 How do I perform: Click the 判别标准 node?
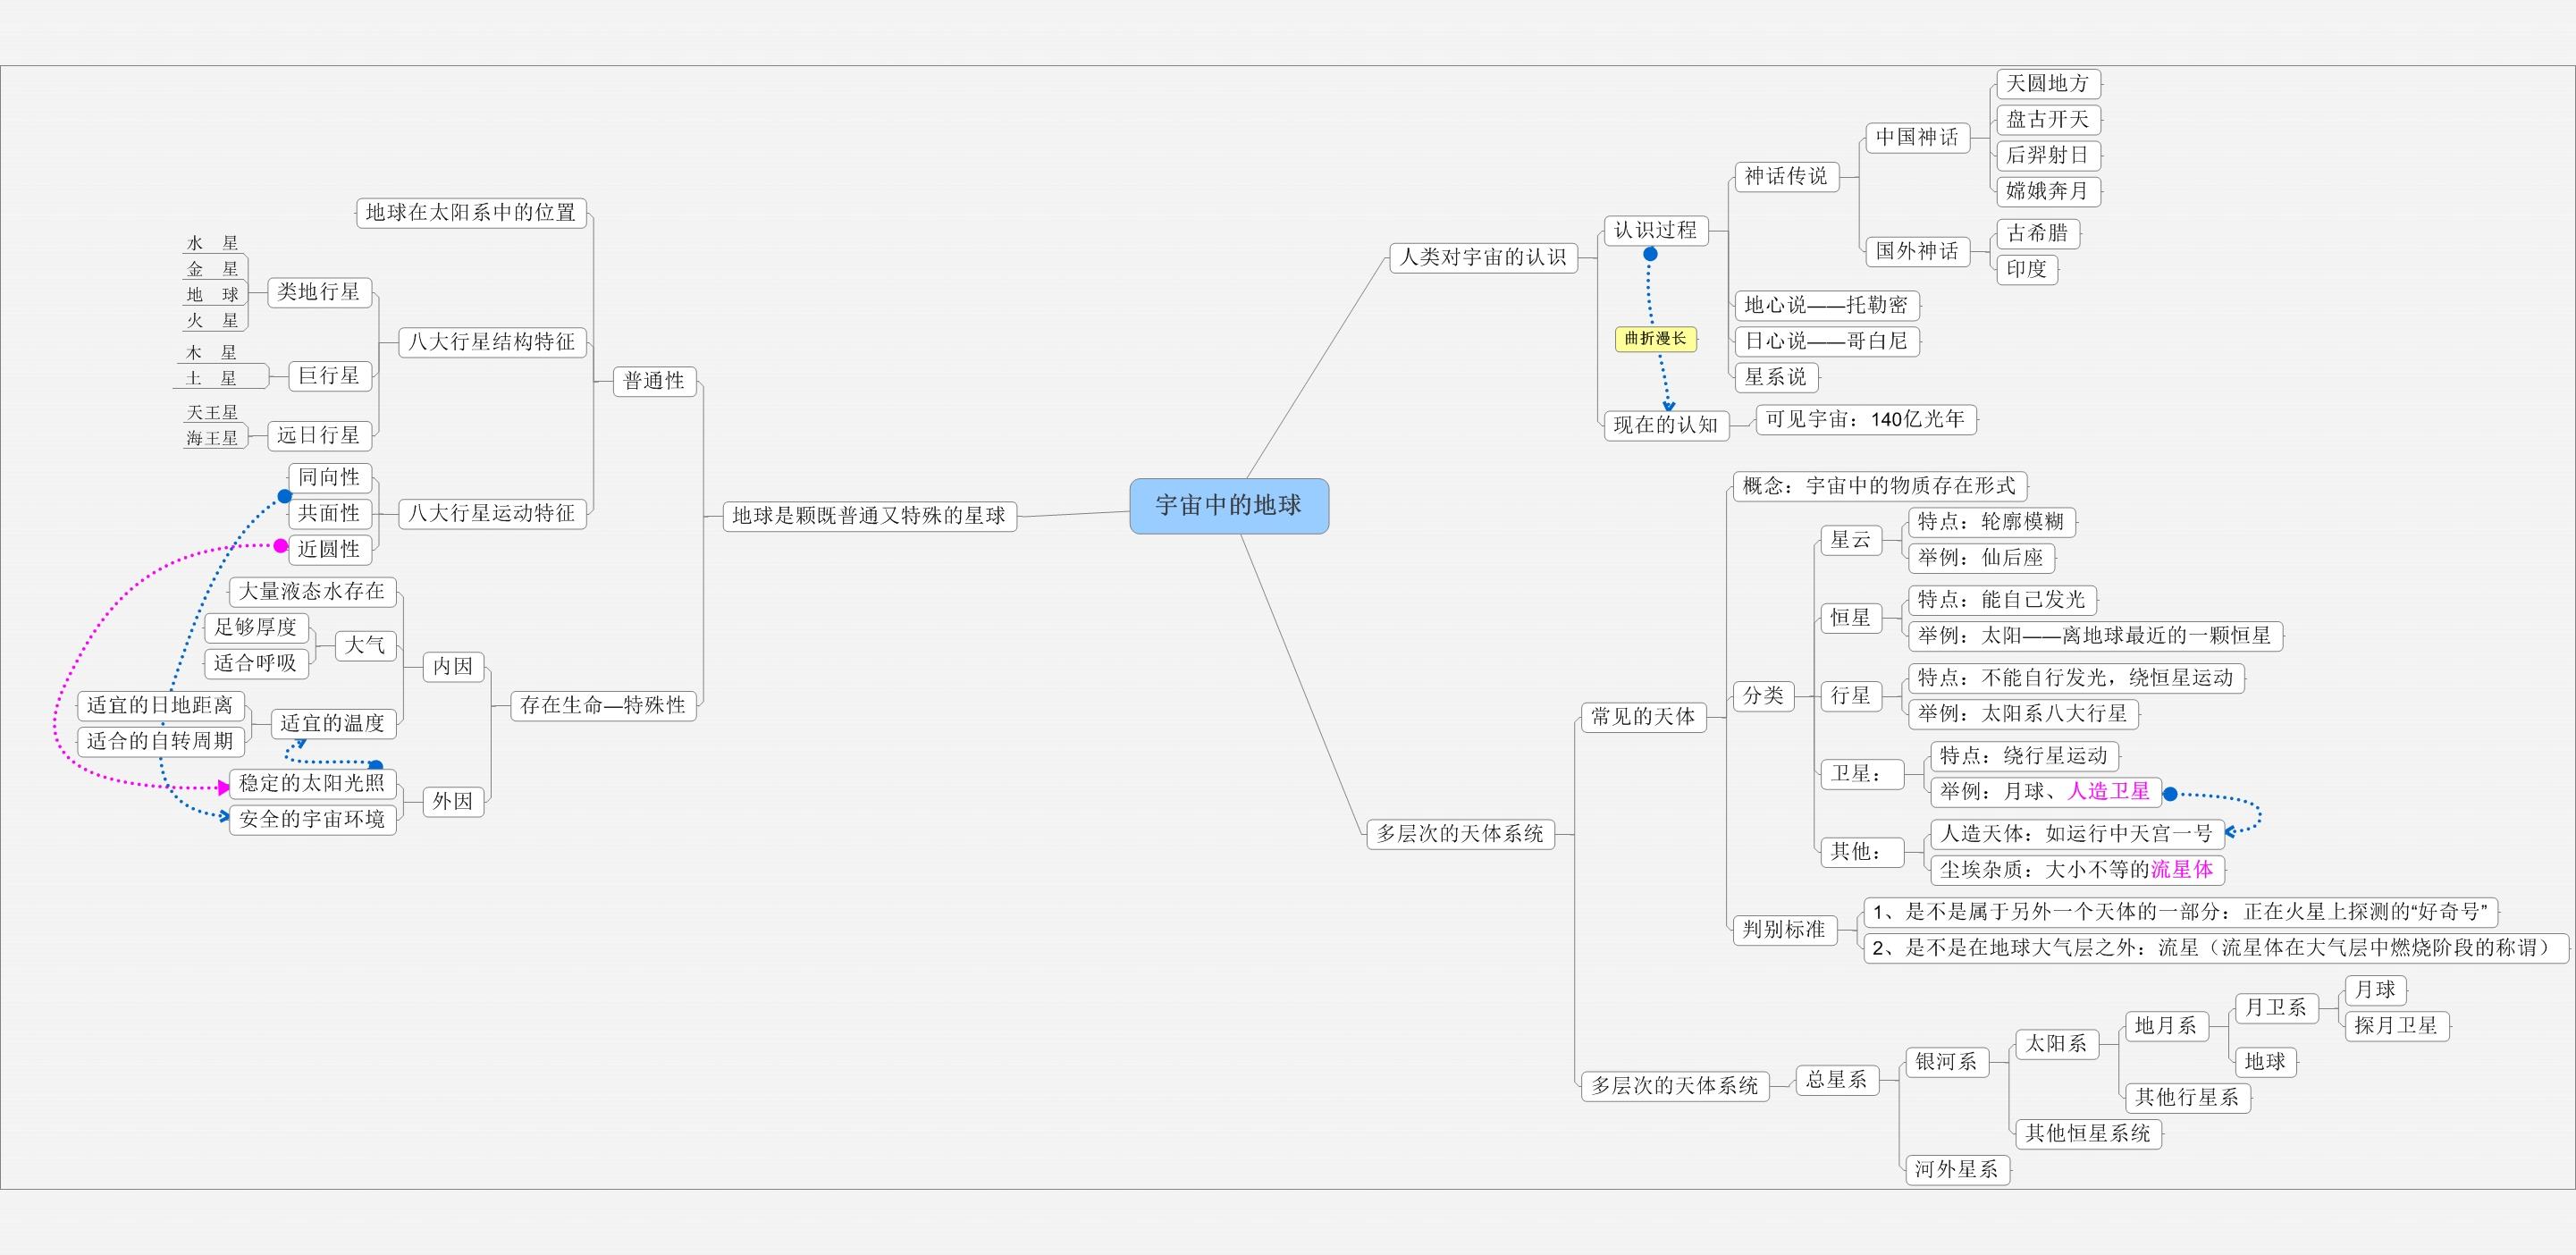[1785, 930]
